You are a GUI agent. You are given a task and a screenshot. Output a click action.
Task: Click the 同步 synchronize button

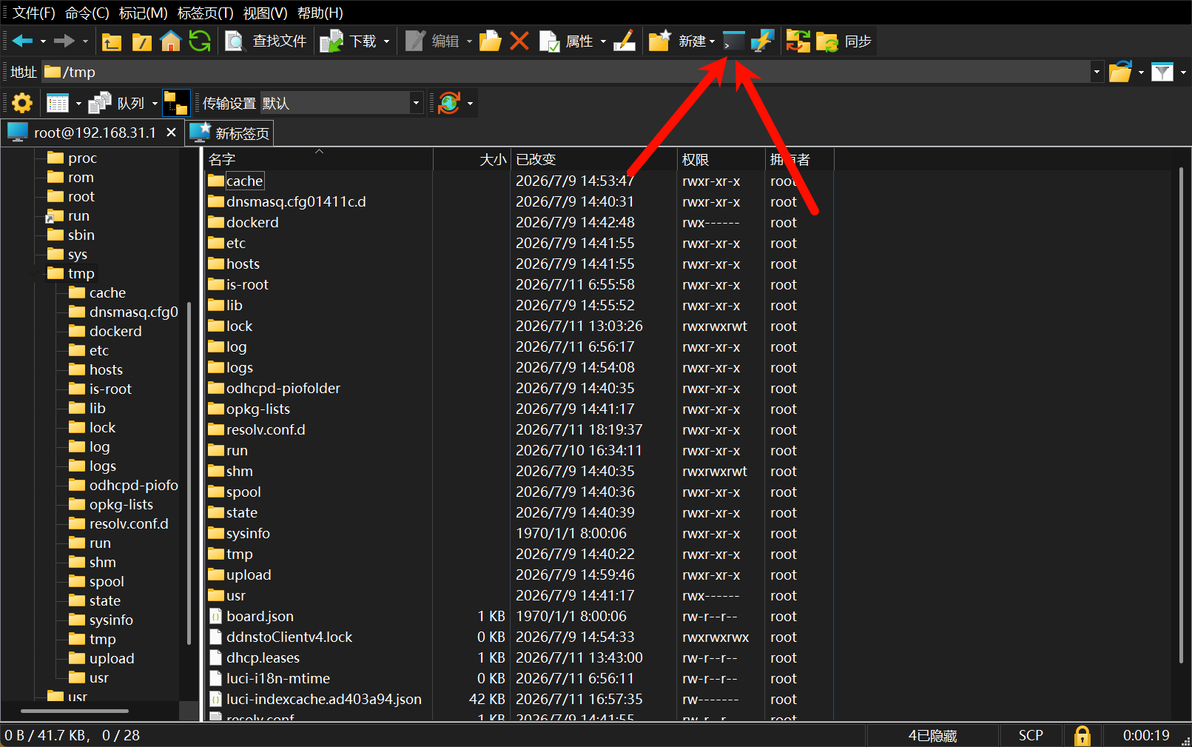tap(843, 41)
